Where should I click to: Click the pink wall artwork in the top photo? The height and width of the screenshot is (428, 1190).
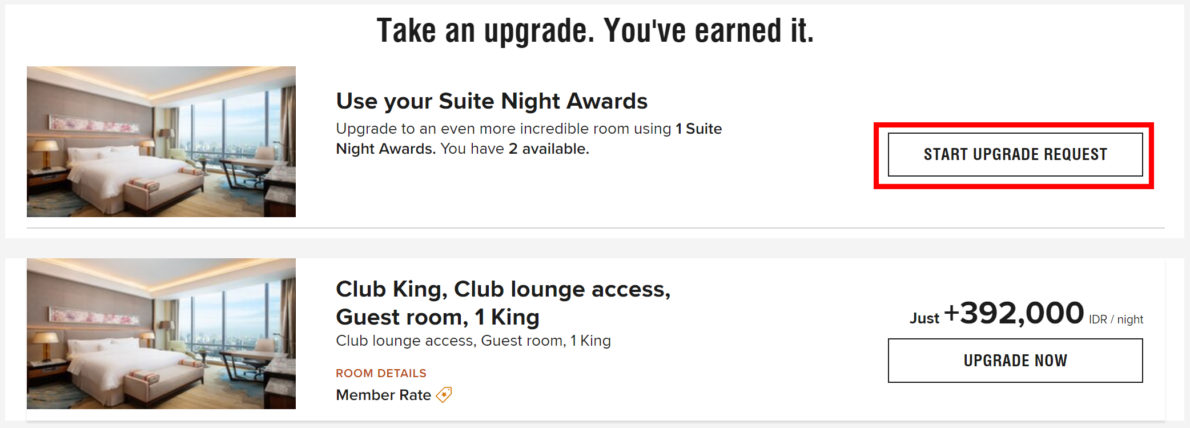click(x=93, y=124)
